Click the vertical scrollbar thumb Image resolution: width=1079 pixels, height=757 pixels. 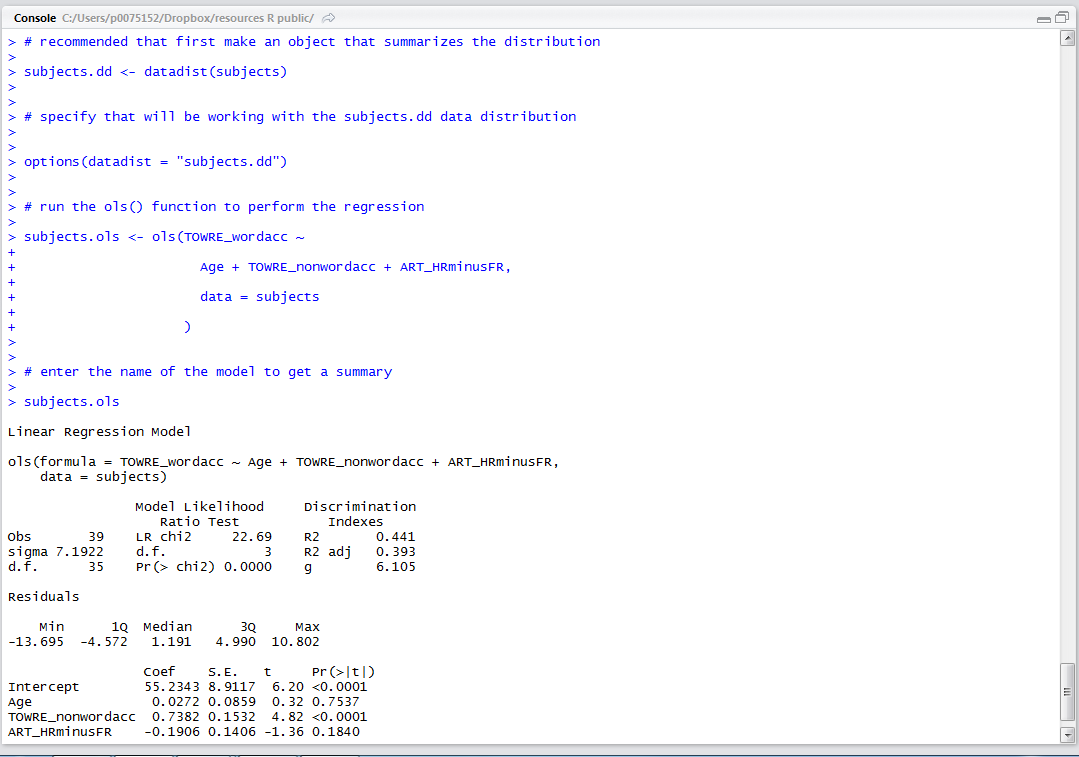(1067, 692)
